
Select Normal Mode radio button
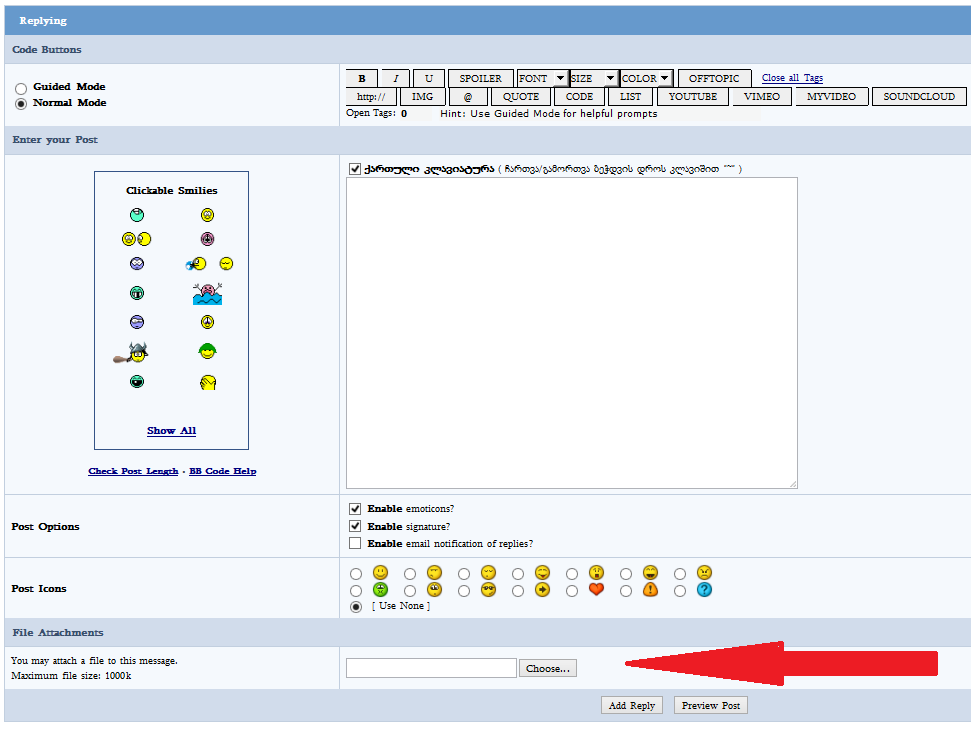(x=21, y=103)
